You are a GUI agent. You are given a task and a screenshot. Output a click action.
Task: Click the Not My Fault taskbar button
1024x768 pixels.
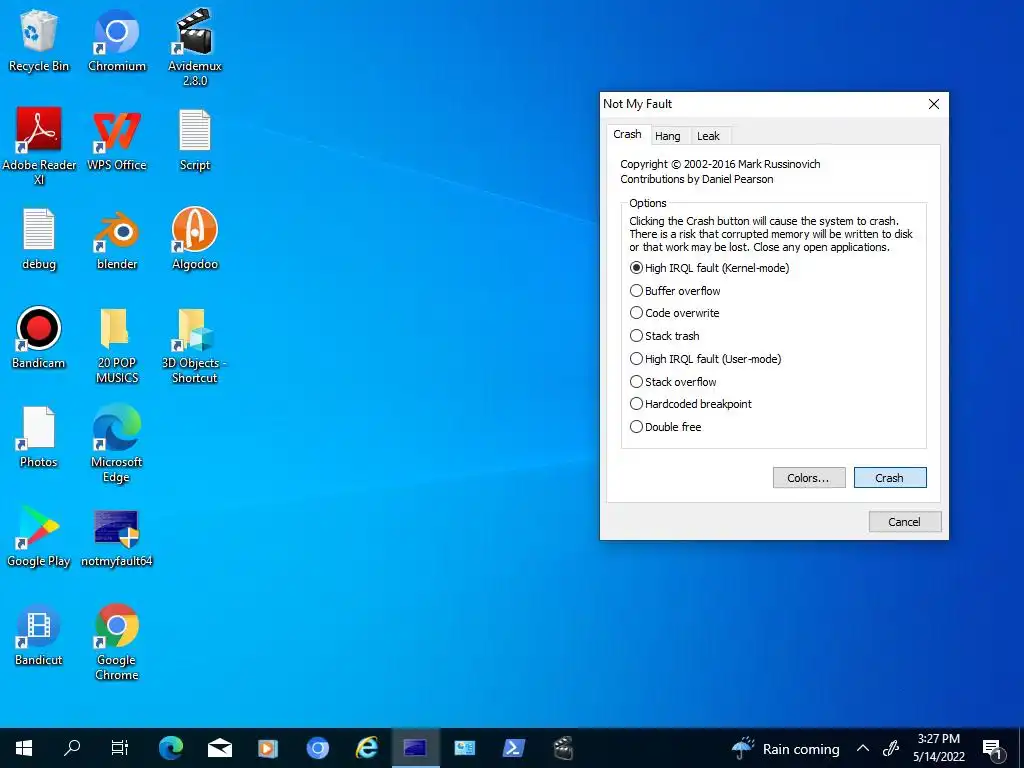(415, 748)
